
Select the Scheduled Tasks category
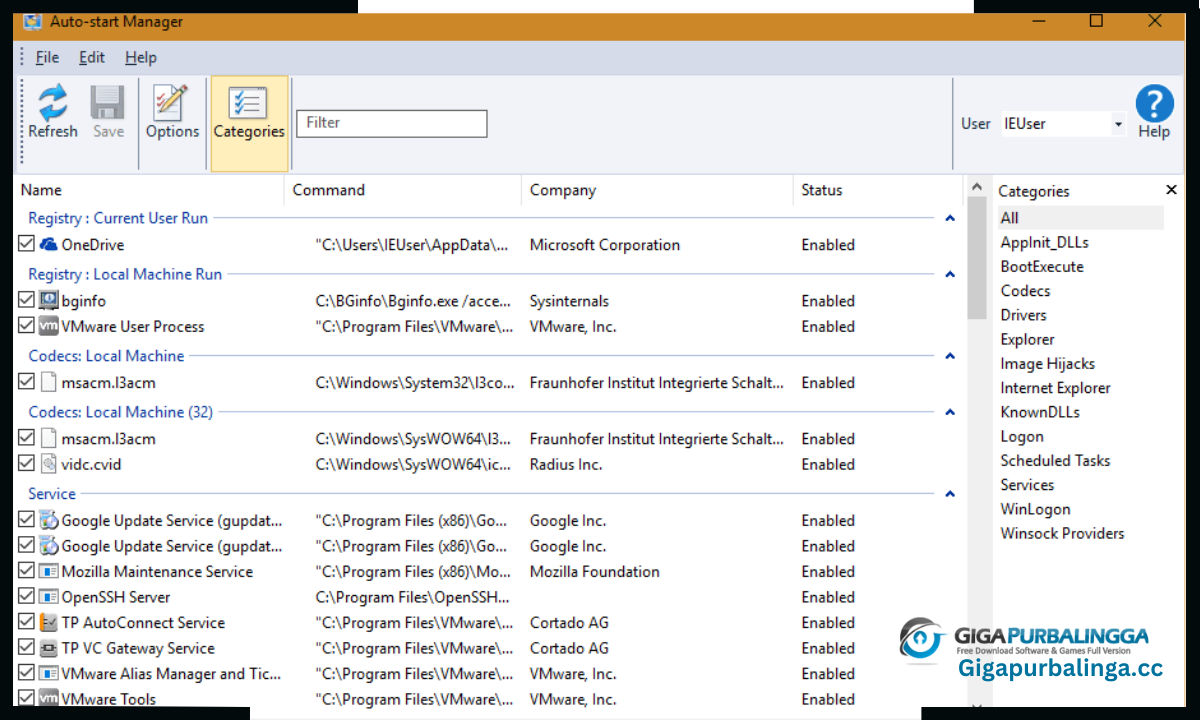1055,460
